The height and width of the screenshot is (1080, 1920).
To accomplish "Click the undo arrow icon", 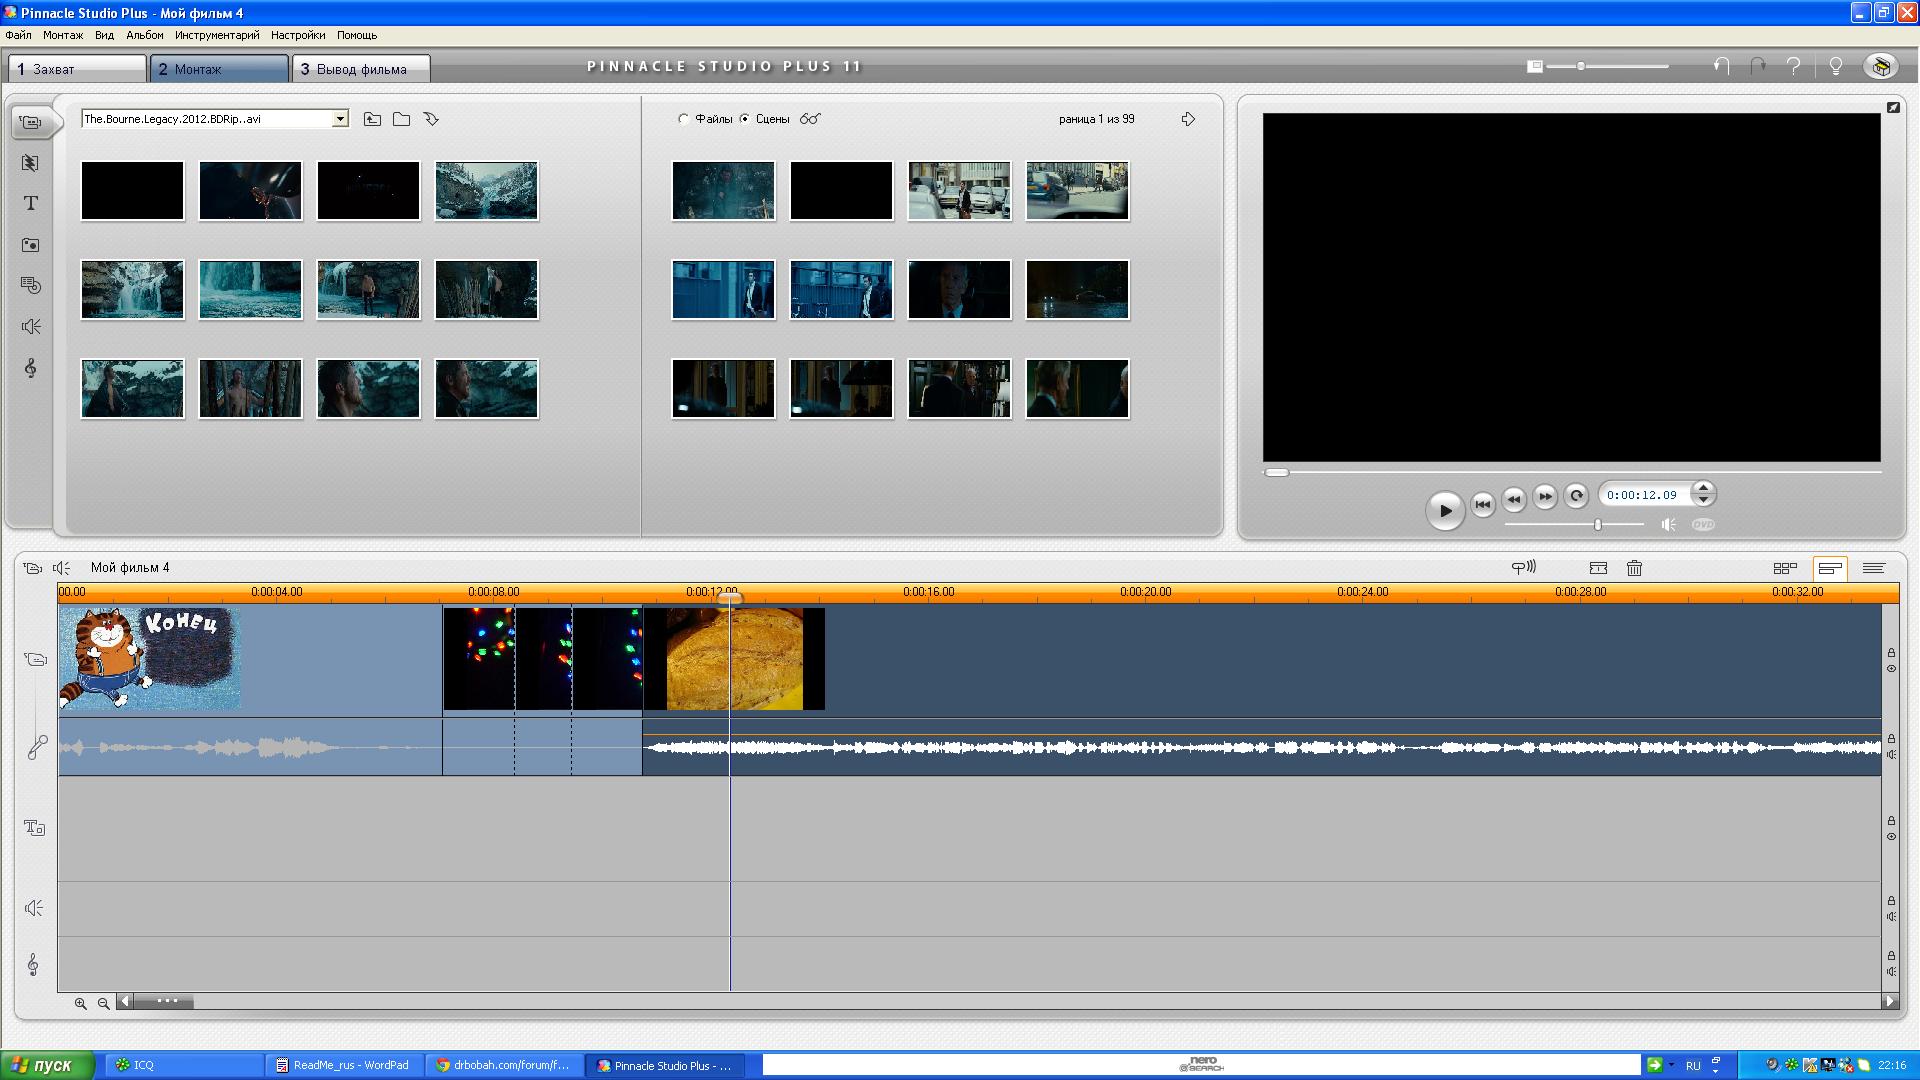I will coord(1721,66).
